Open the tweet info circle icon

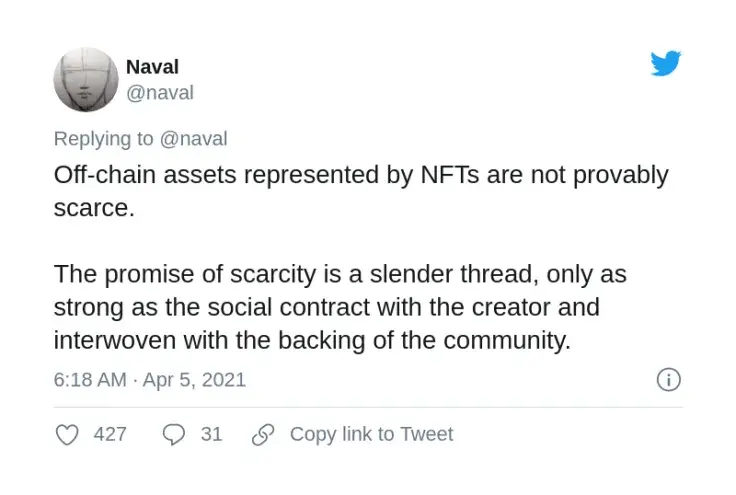click(668, 380)
